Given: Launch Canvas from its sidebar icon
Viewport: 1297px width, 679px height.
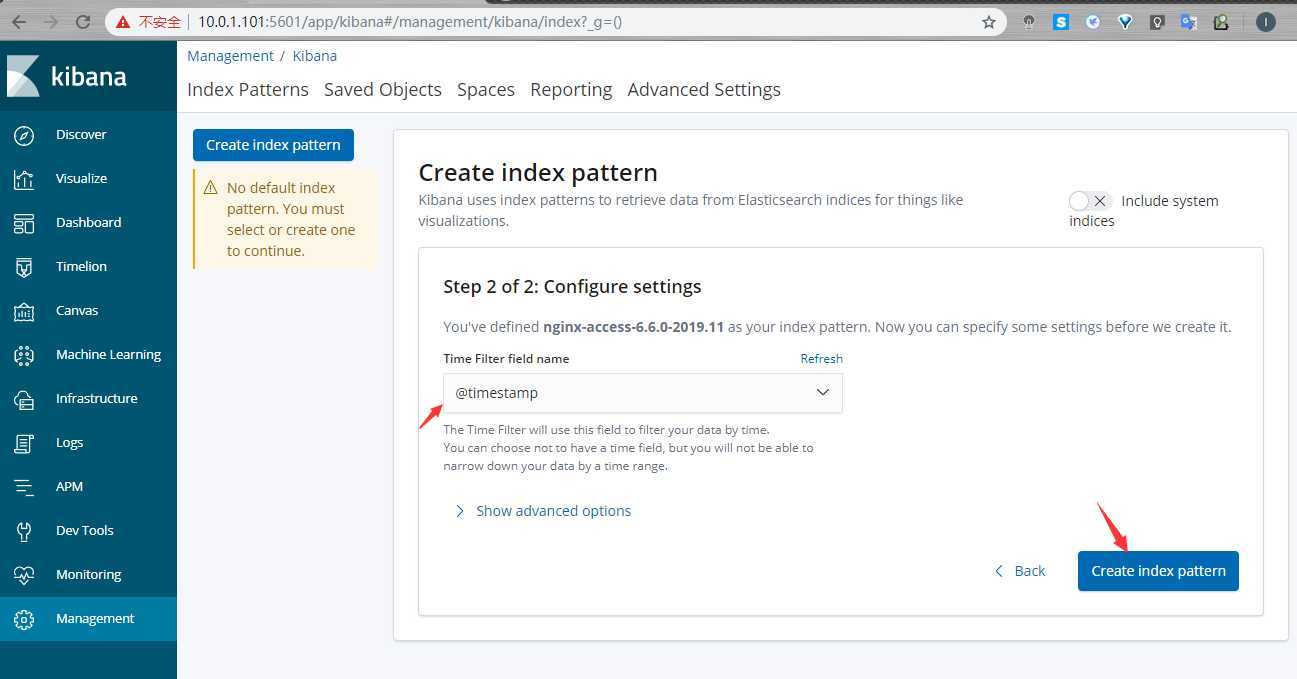Looking at the screenshot, I should (24, 311).
